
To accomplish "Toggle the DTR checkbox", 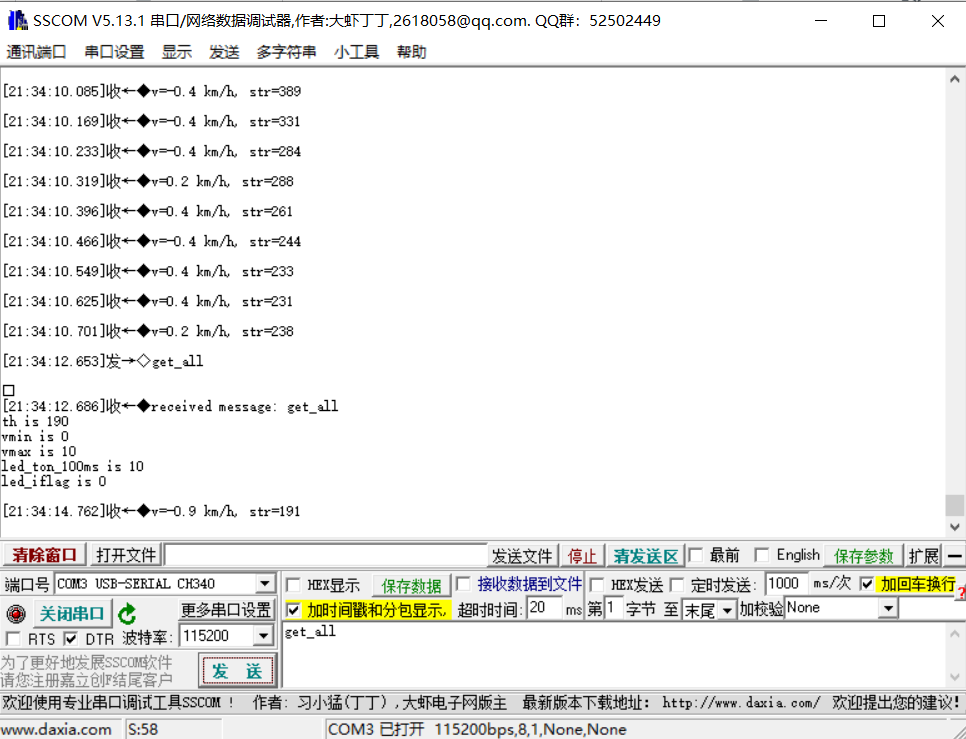I will pos(71,638).
